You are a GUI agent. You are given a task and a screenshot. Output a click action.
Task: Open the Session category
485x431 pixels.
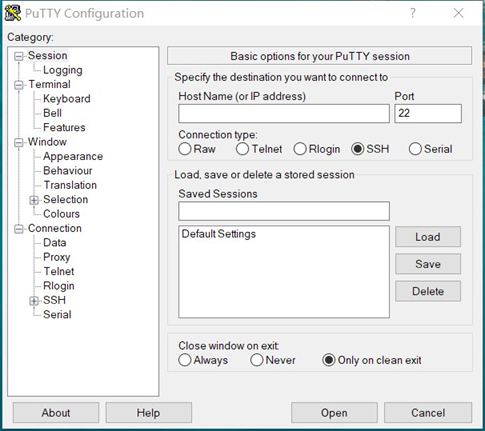(x=47, y=55)
